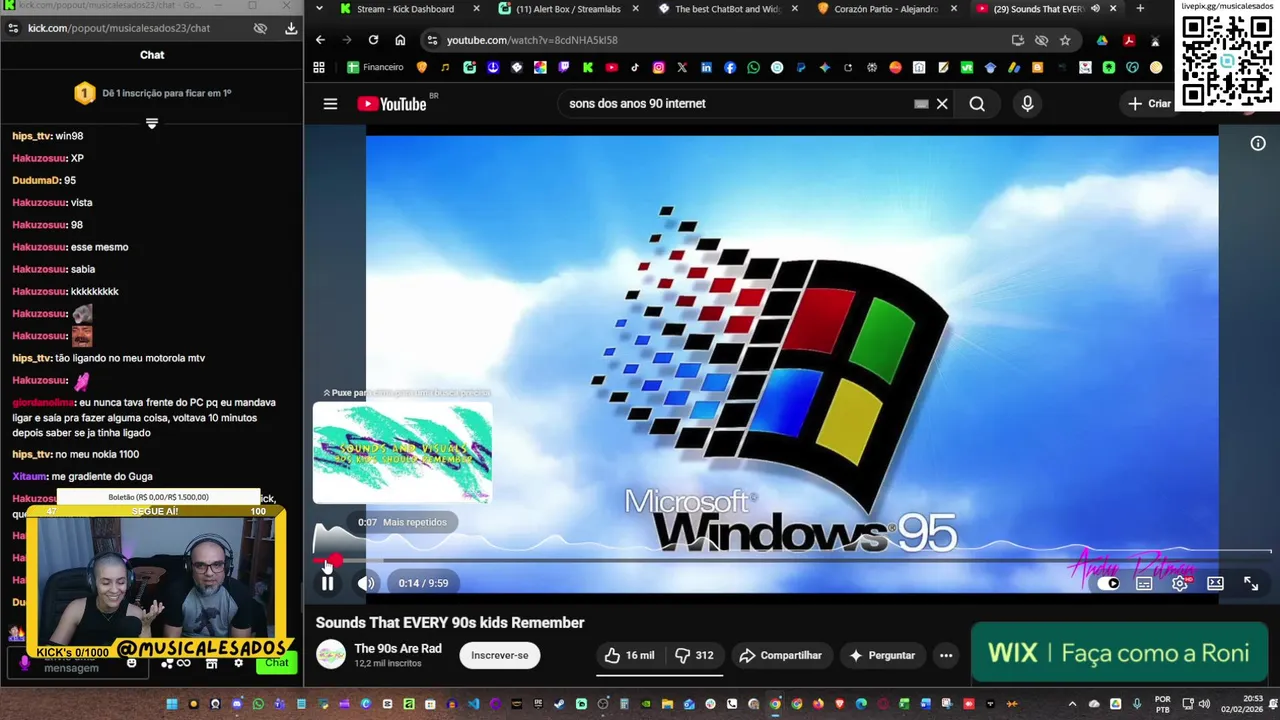The height and width of the screenshot is (720, 1280).
Task: Click the Wix advertisement banner
Action: point(1118,653)
